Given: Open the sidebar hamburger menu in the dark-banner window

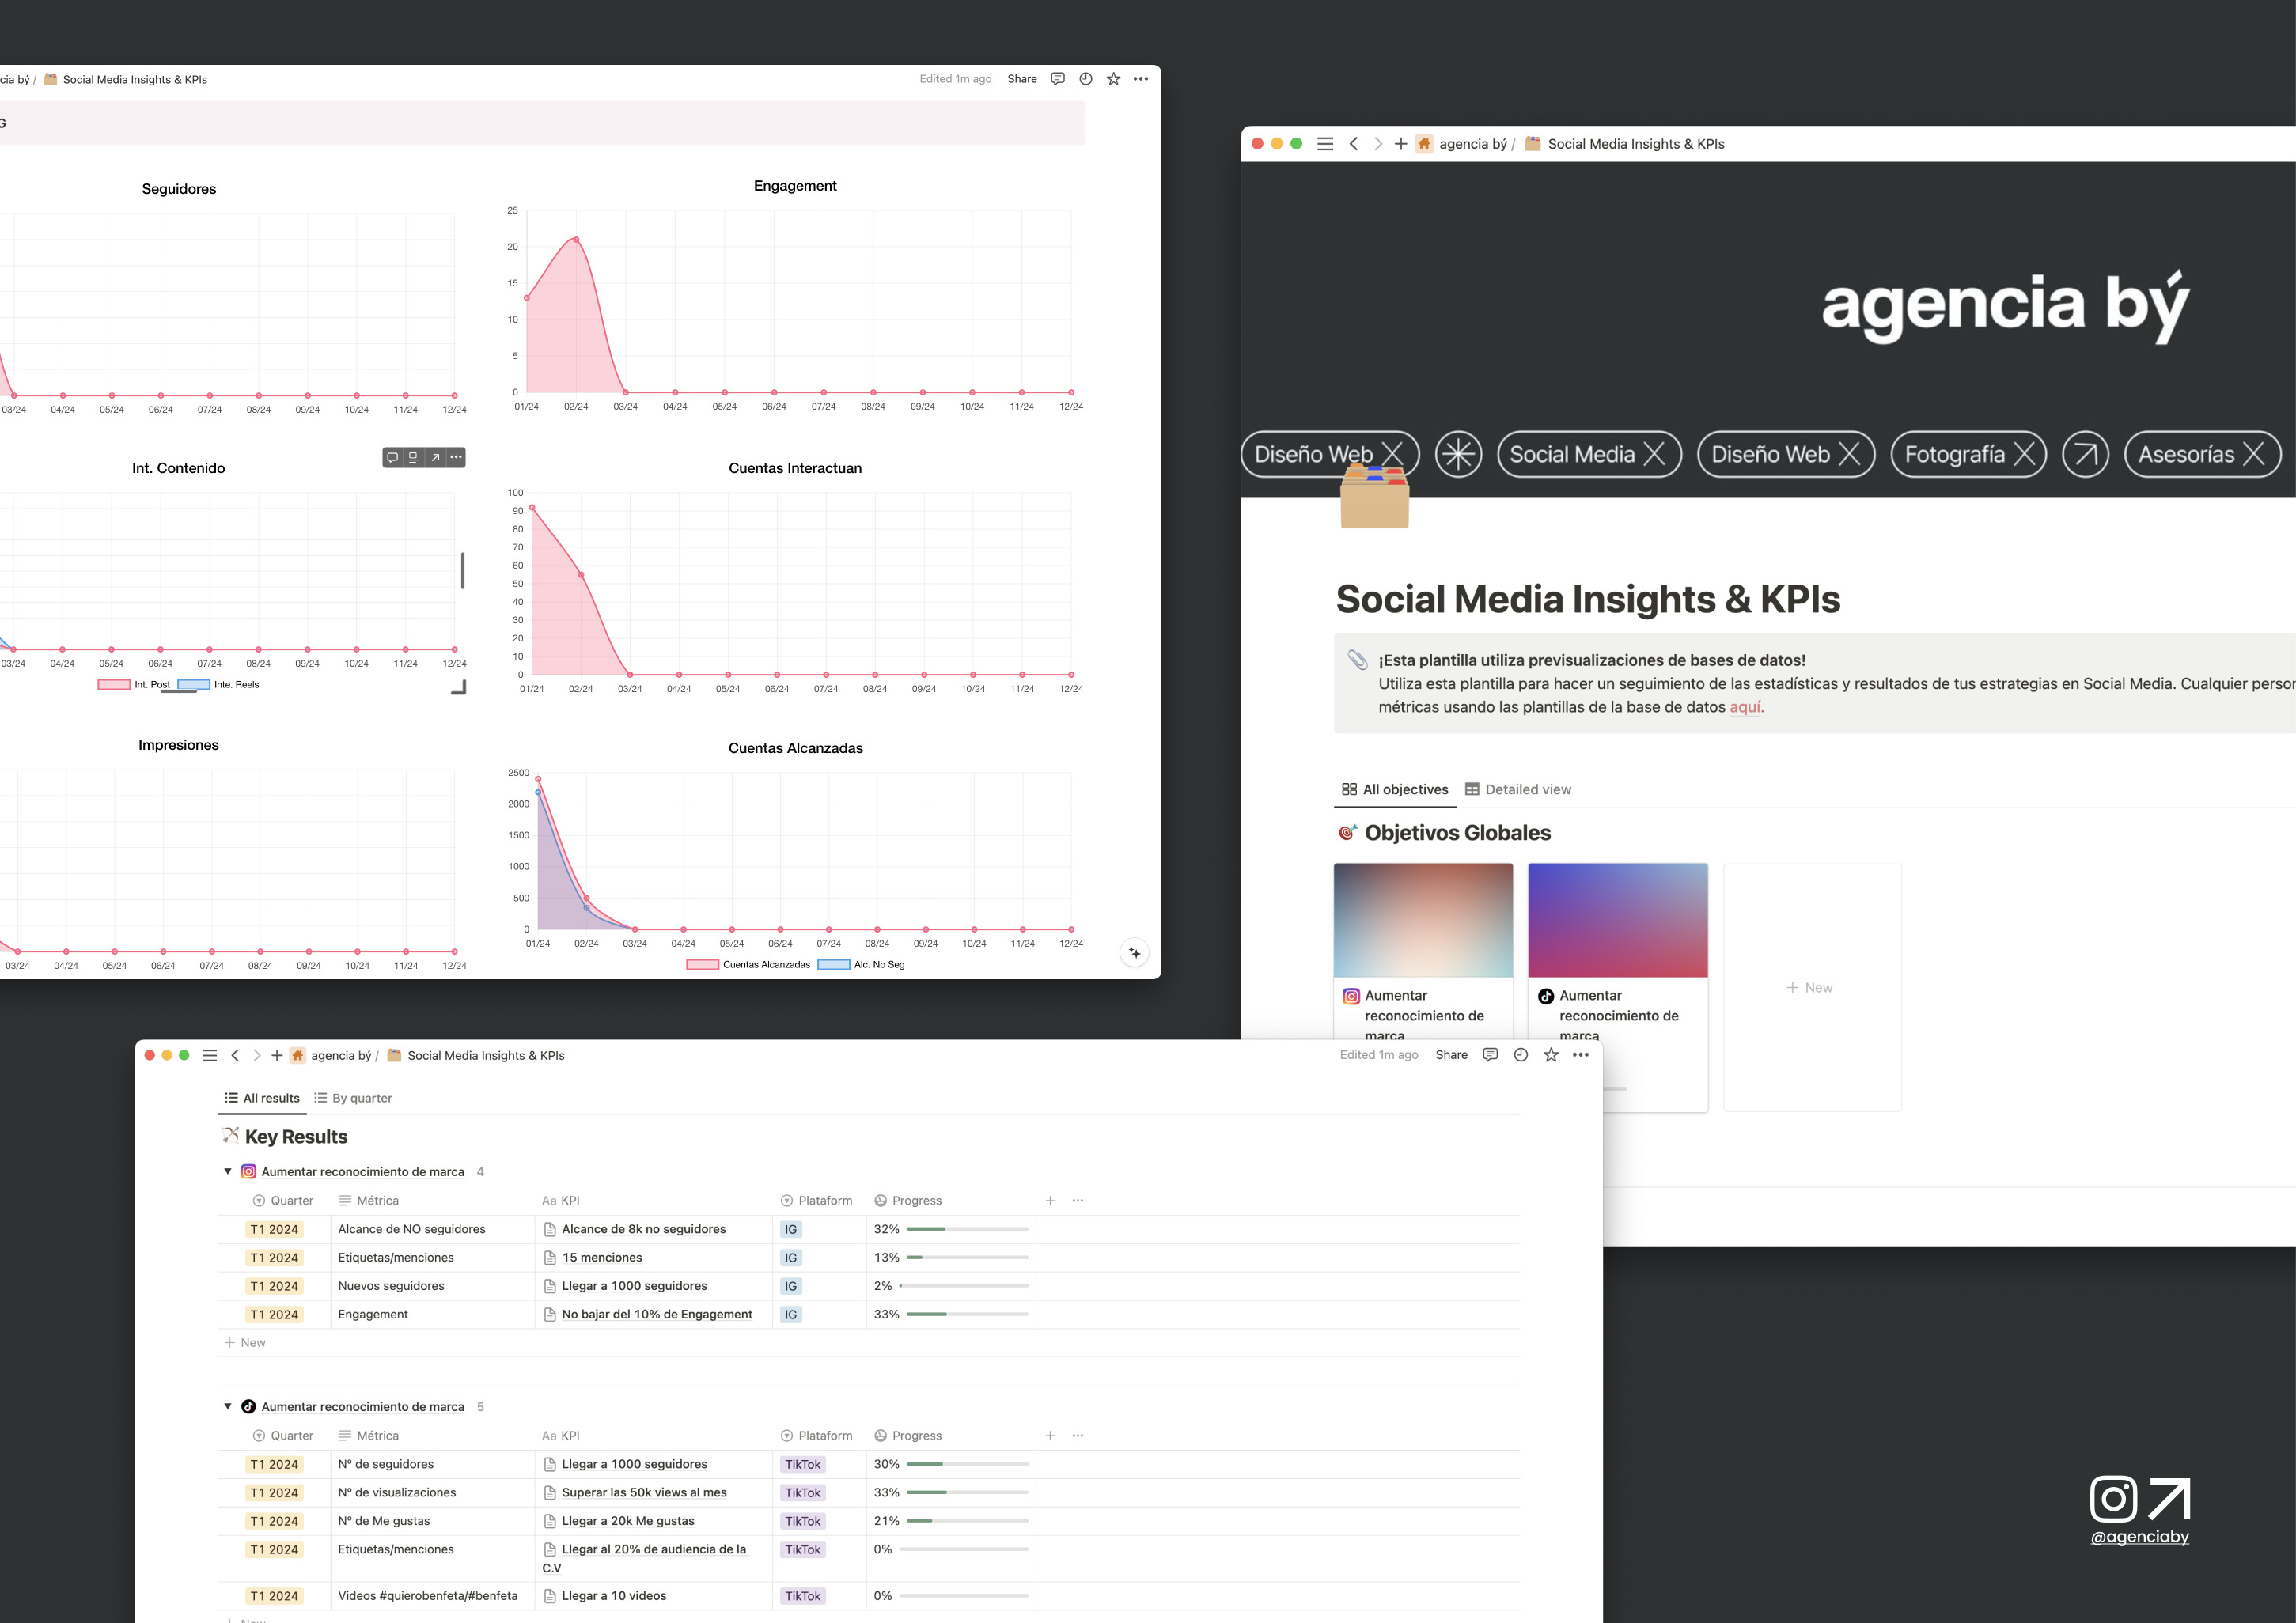Looking at the screenshot, I should [x=1325, y=144].
